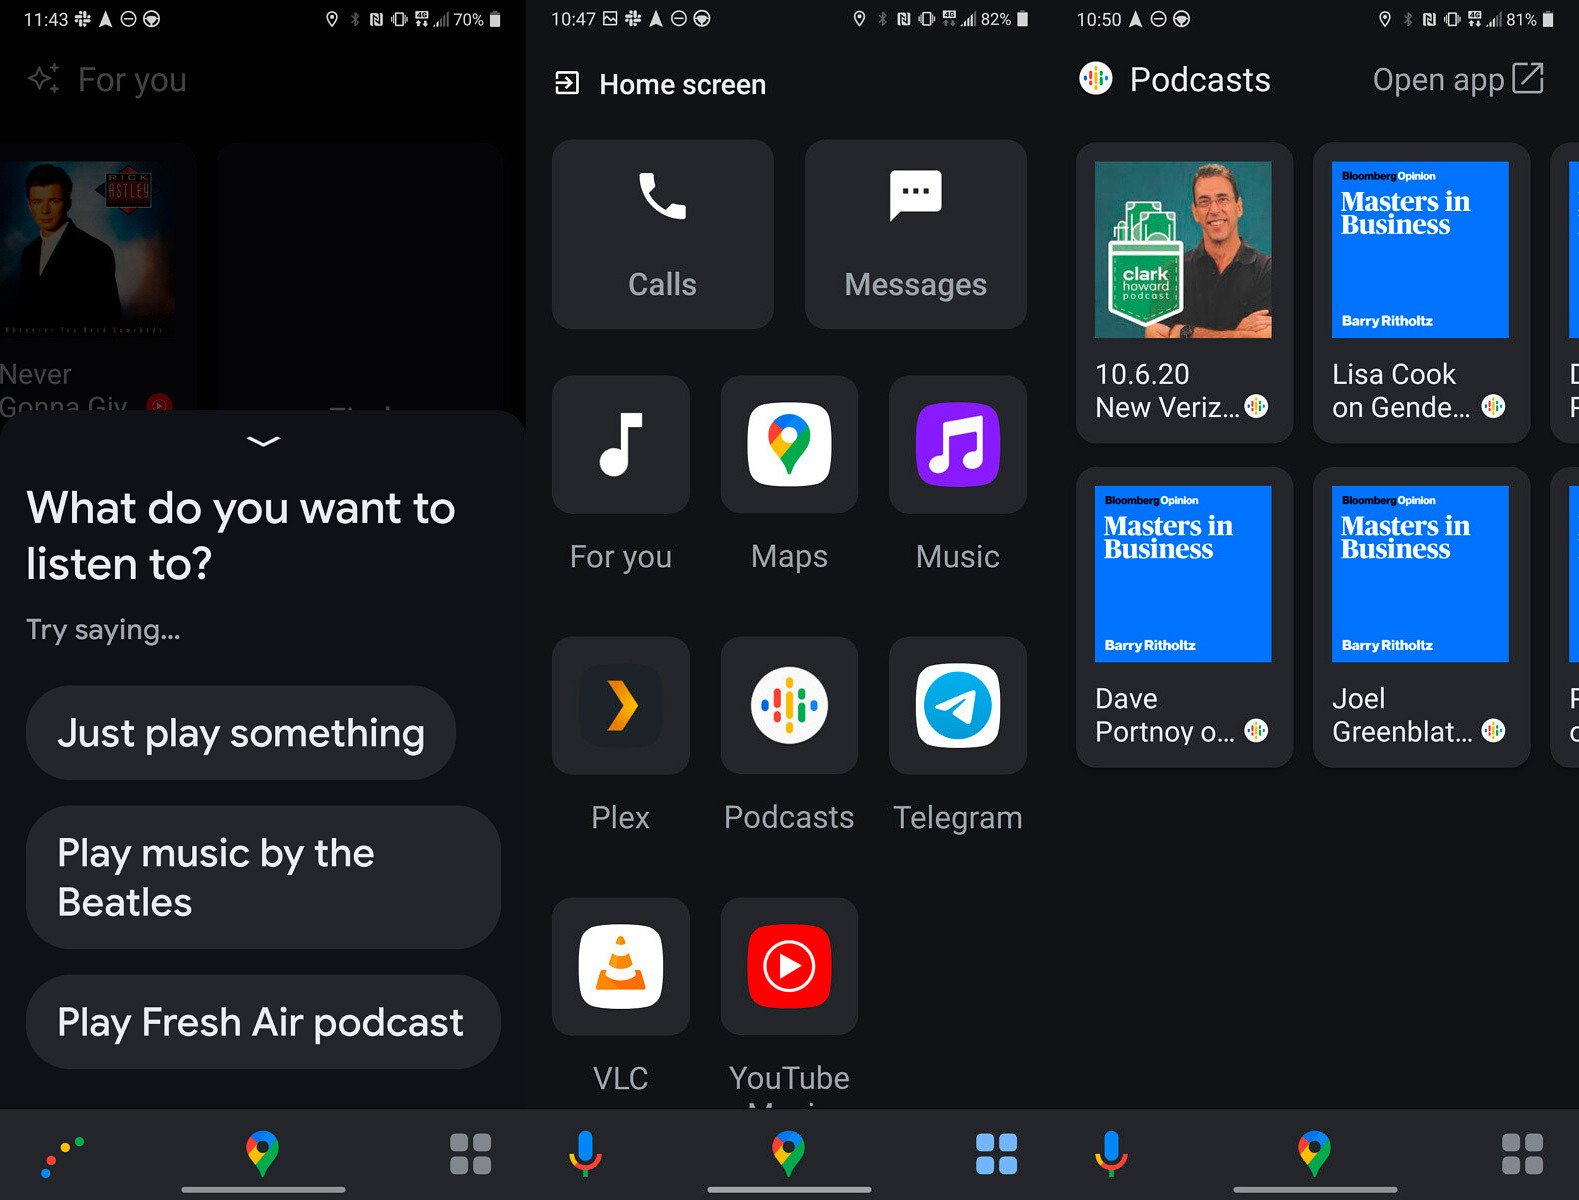Tap the "Podcasts" header title
The width and height of the screenshot is (1579, 1200).
[1200, 80]
